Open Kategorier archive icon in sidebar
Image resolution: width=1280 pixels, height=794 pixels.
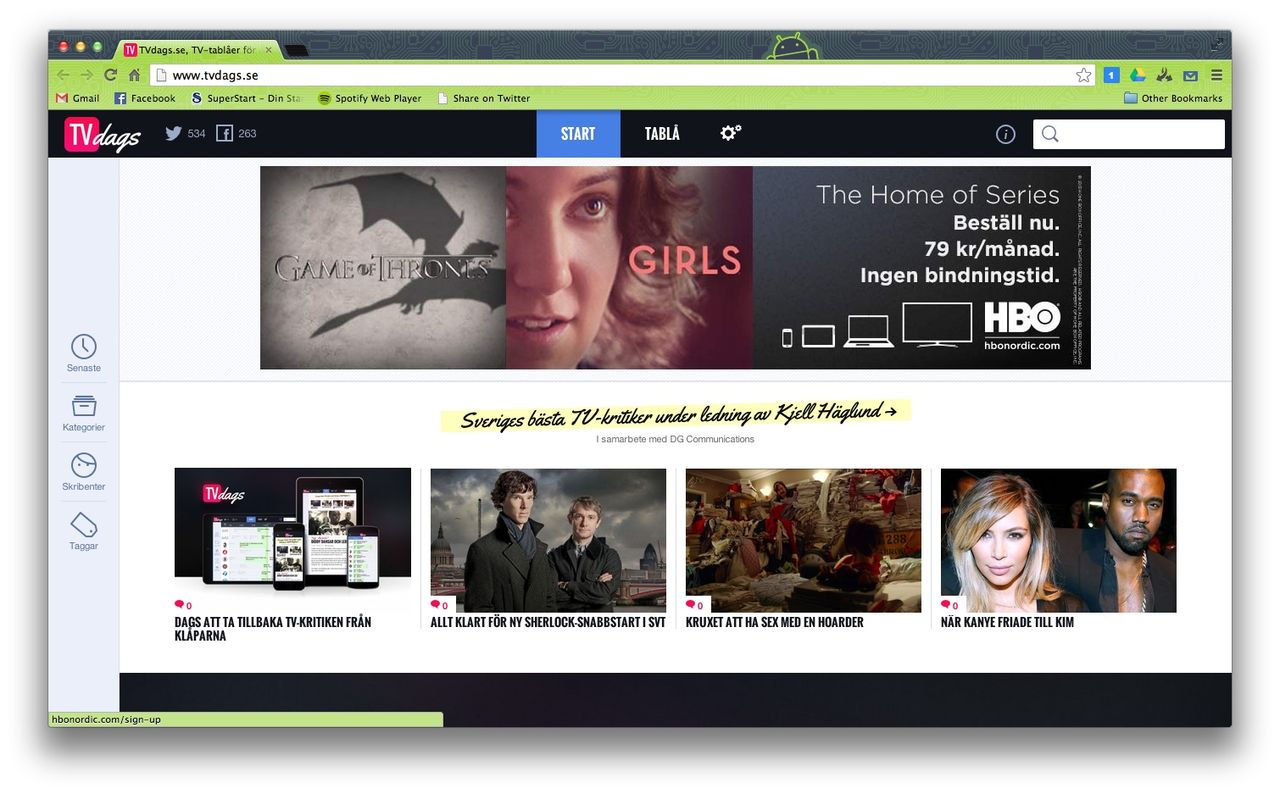pyautogui.click(x=84, y=406)
